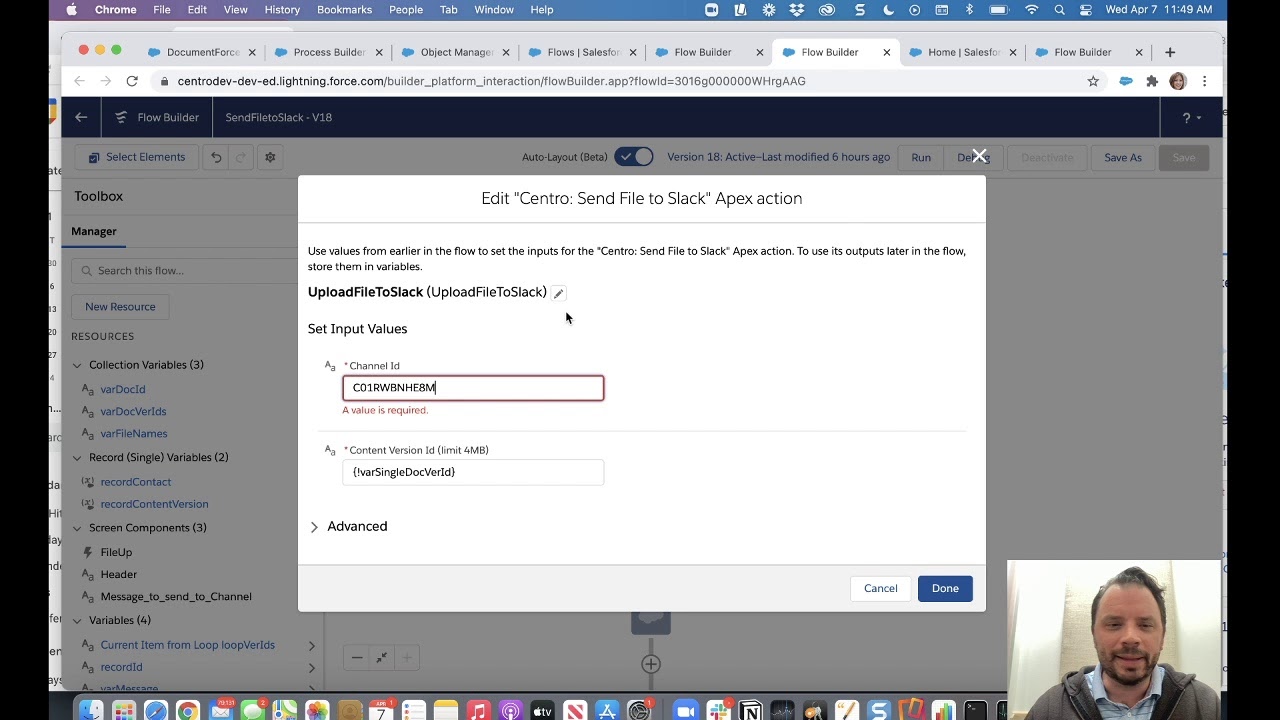
Task: Click the fit-to-view icon on canvas
Action: tap(382, 657)
